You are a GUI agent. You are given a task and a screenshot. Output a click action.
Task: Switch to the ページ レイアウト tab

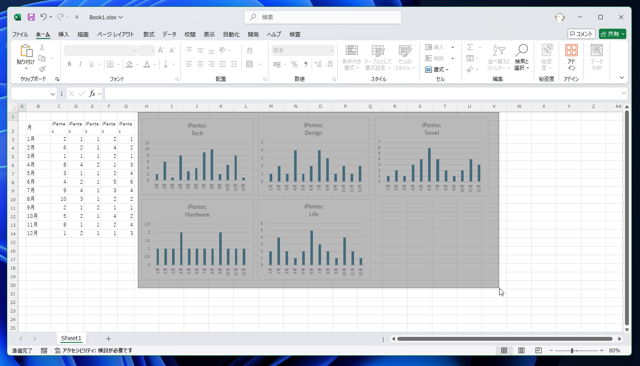[116, 35]
